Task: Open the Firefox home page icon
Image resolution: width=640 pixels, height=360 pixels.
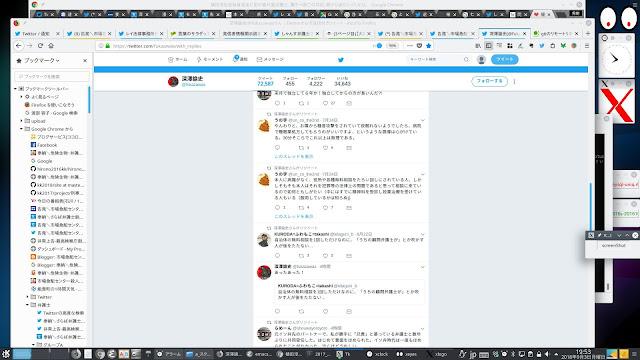Action: [51, 46]
